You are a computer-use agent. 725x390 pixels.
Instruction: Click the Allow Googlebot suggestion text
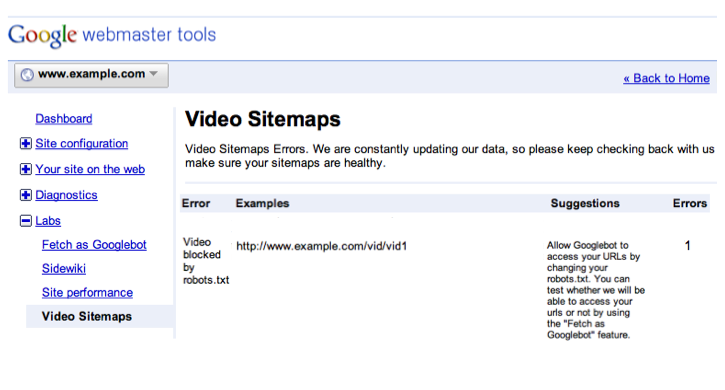pyautogui.click(x=596, y=290)
